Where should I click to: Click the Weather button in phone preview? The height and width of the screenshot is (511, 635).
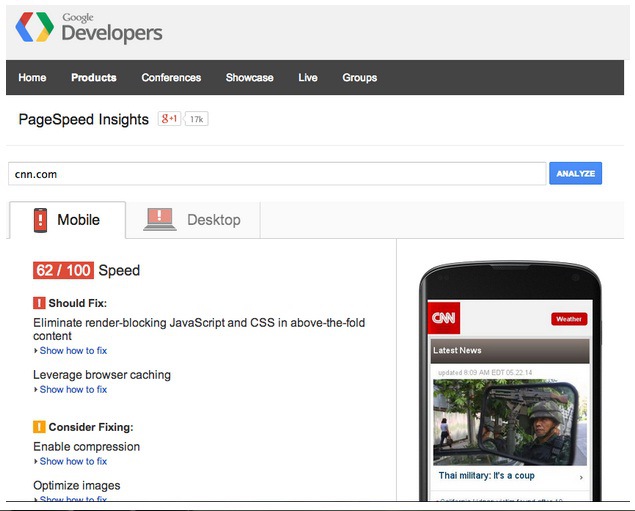point(569,319)
